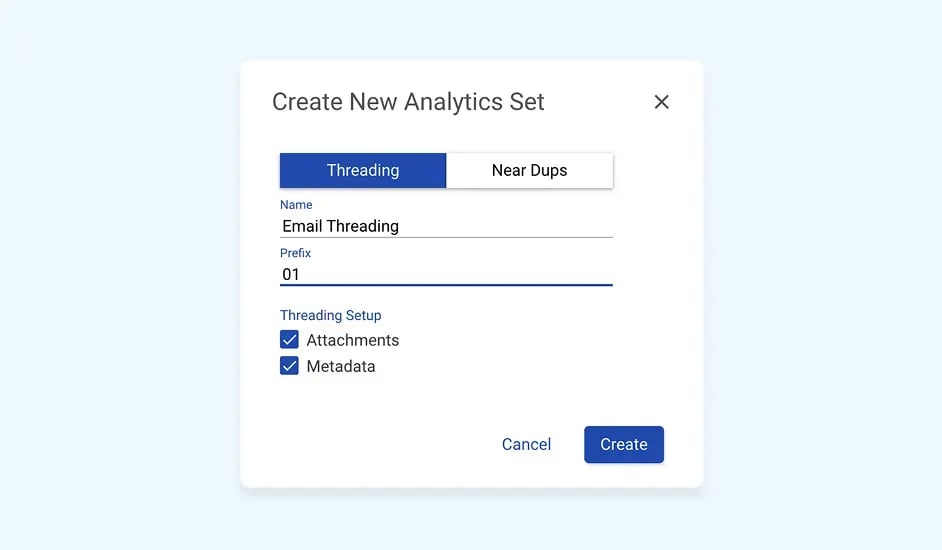This screenshot has height=550, width=942.
Task: Click the Email Threading text in Name
Action: 340,226
